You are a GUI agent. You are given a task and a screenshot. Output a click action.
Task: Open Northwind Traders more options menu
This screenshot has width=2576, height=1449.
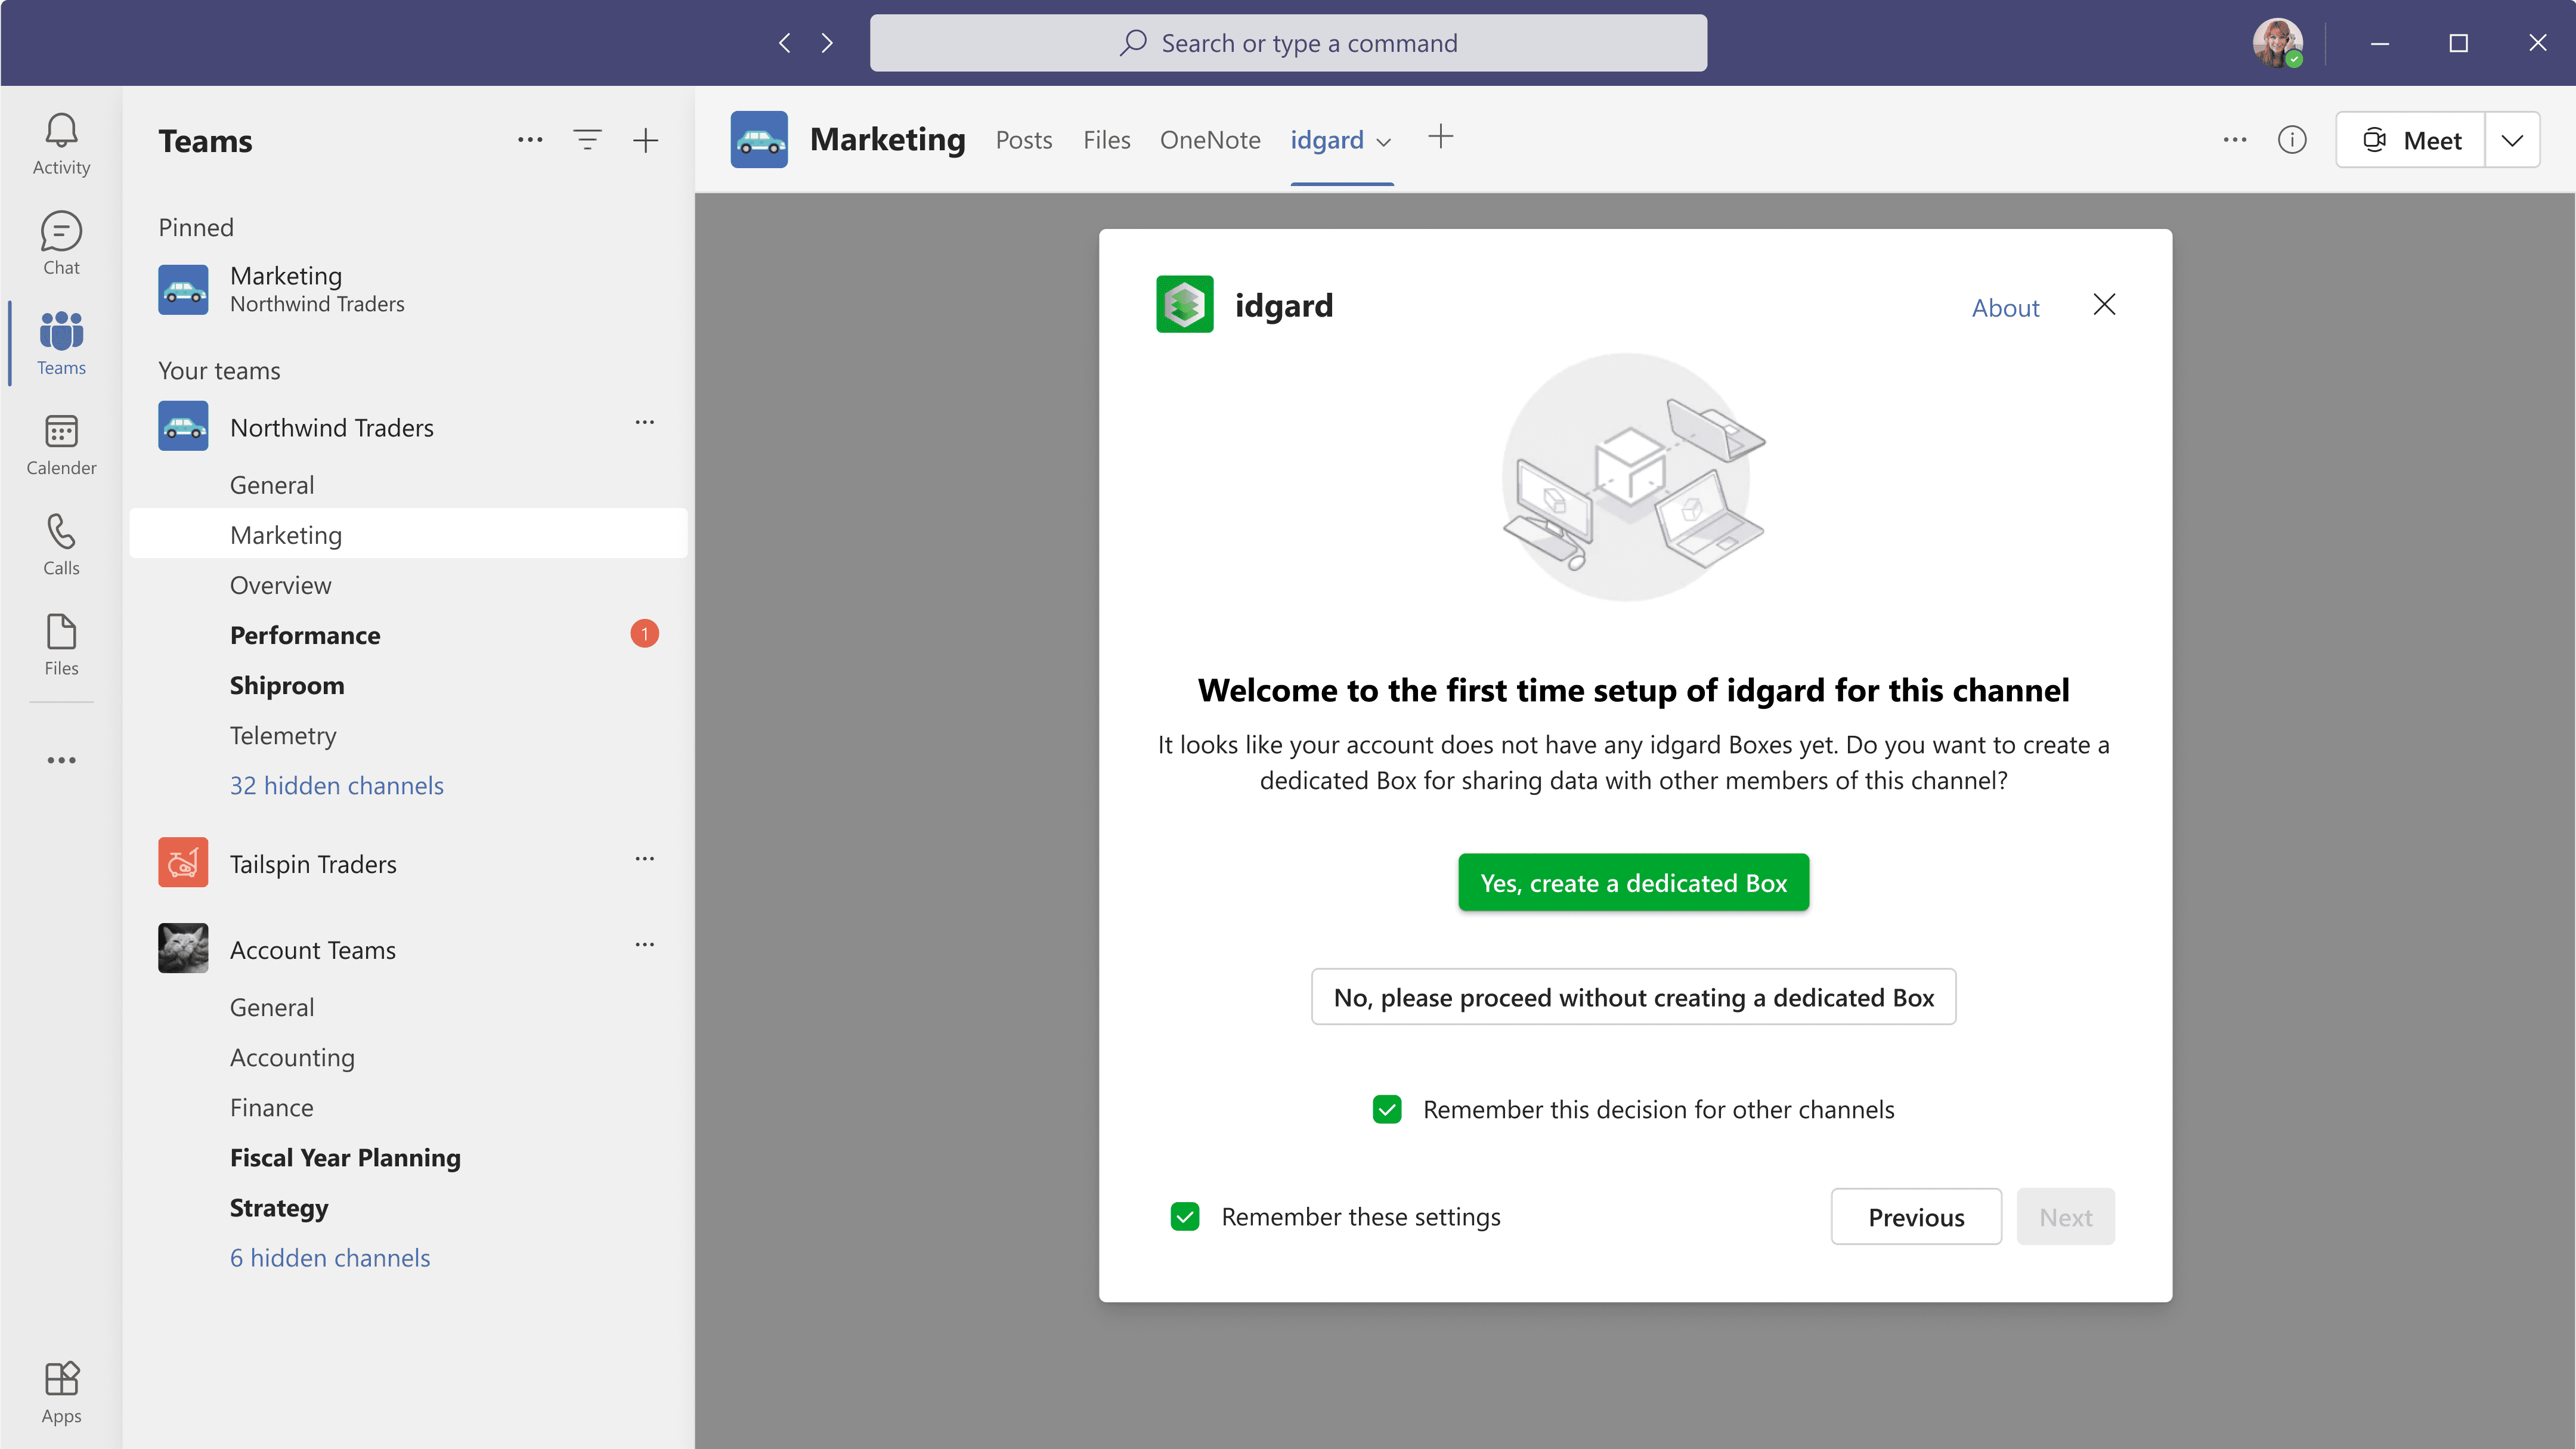[644, 423]
